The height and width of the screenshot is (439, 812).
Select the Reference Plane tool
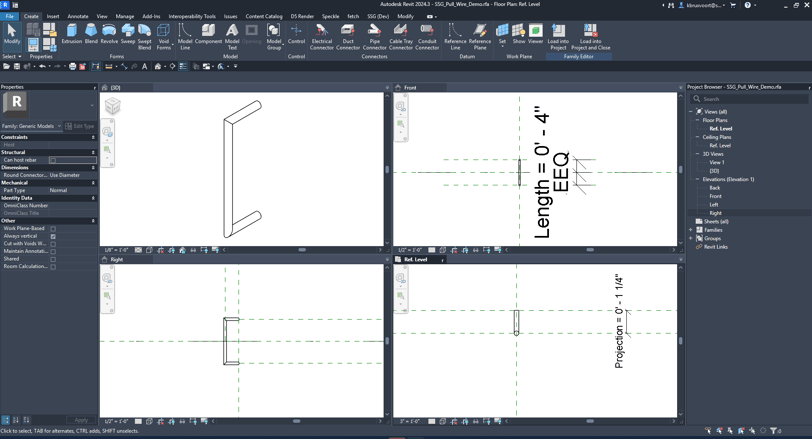point(480,36)
